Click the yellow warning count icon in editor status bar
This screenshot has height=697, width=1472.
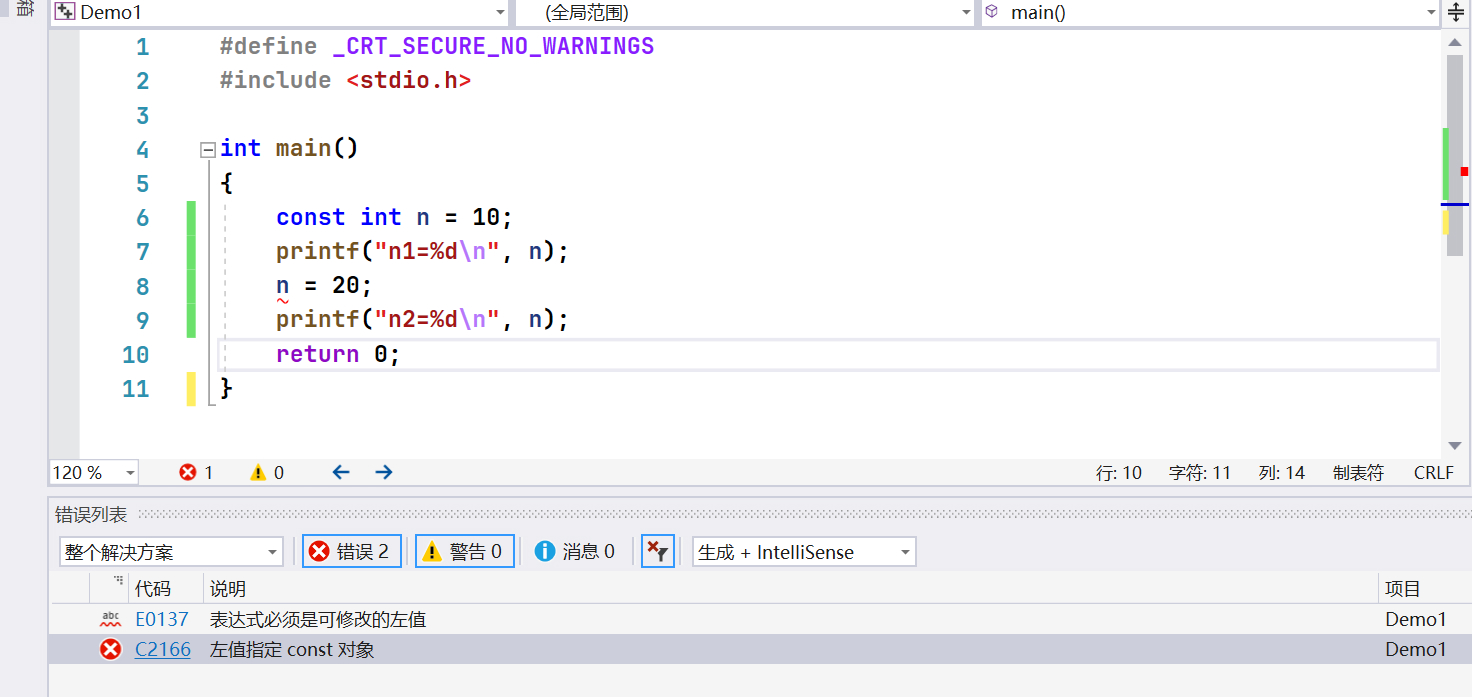pyautogui.click(x=258, y=473)
